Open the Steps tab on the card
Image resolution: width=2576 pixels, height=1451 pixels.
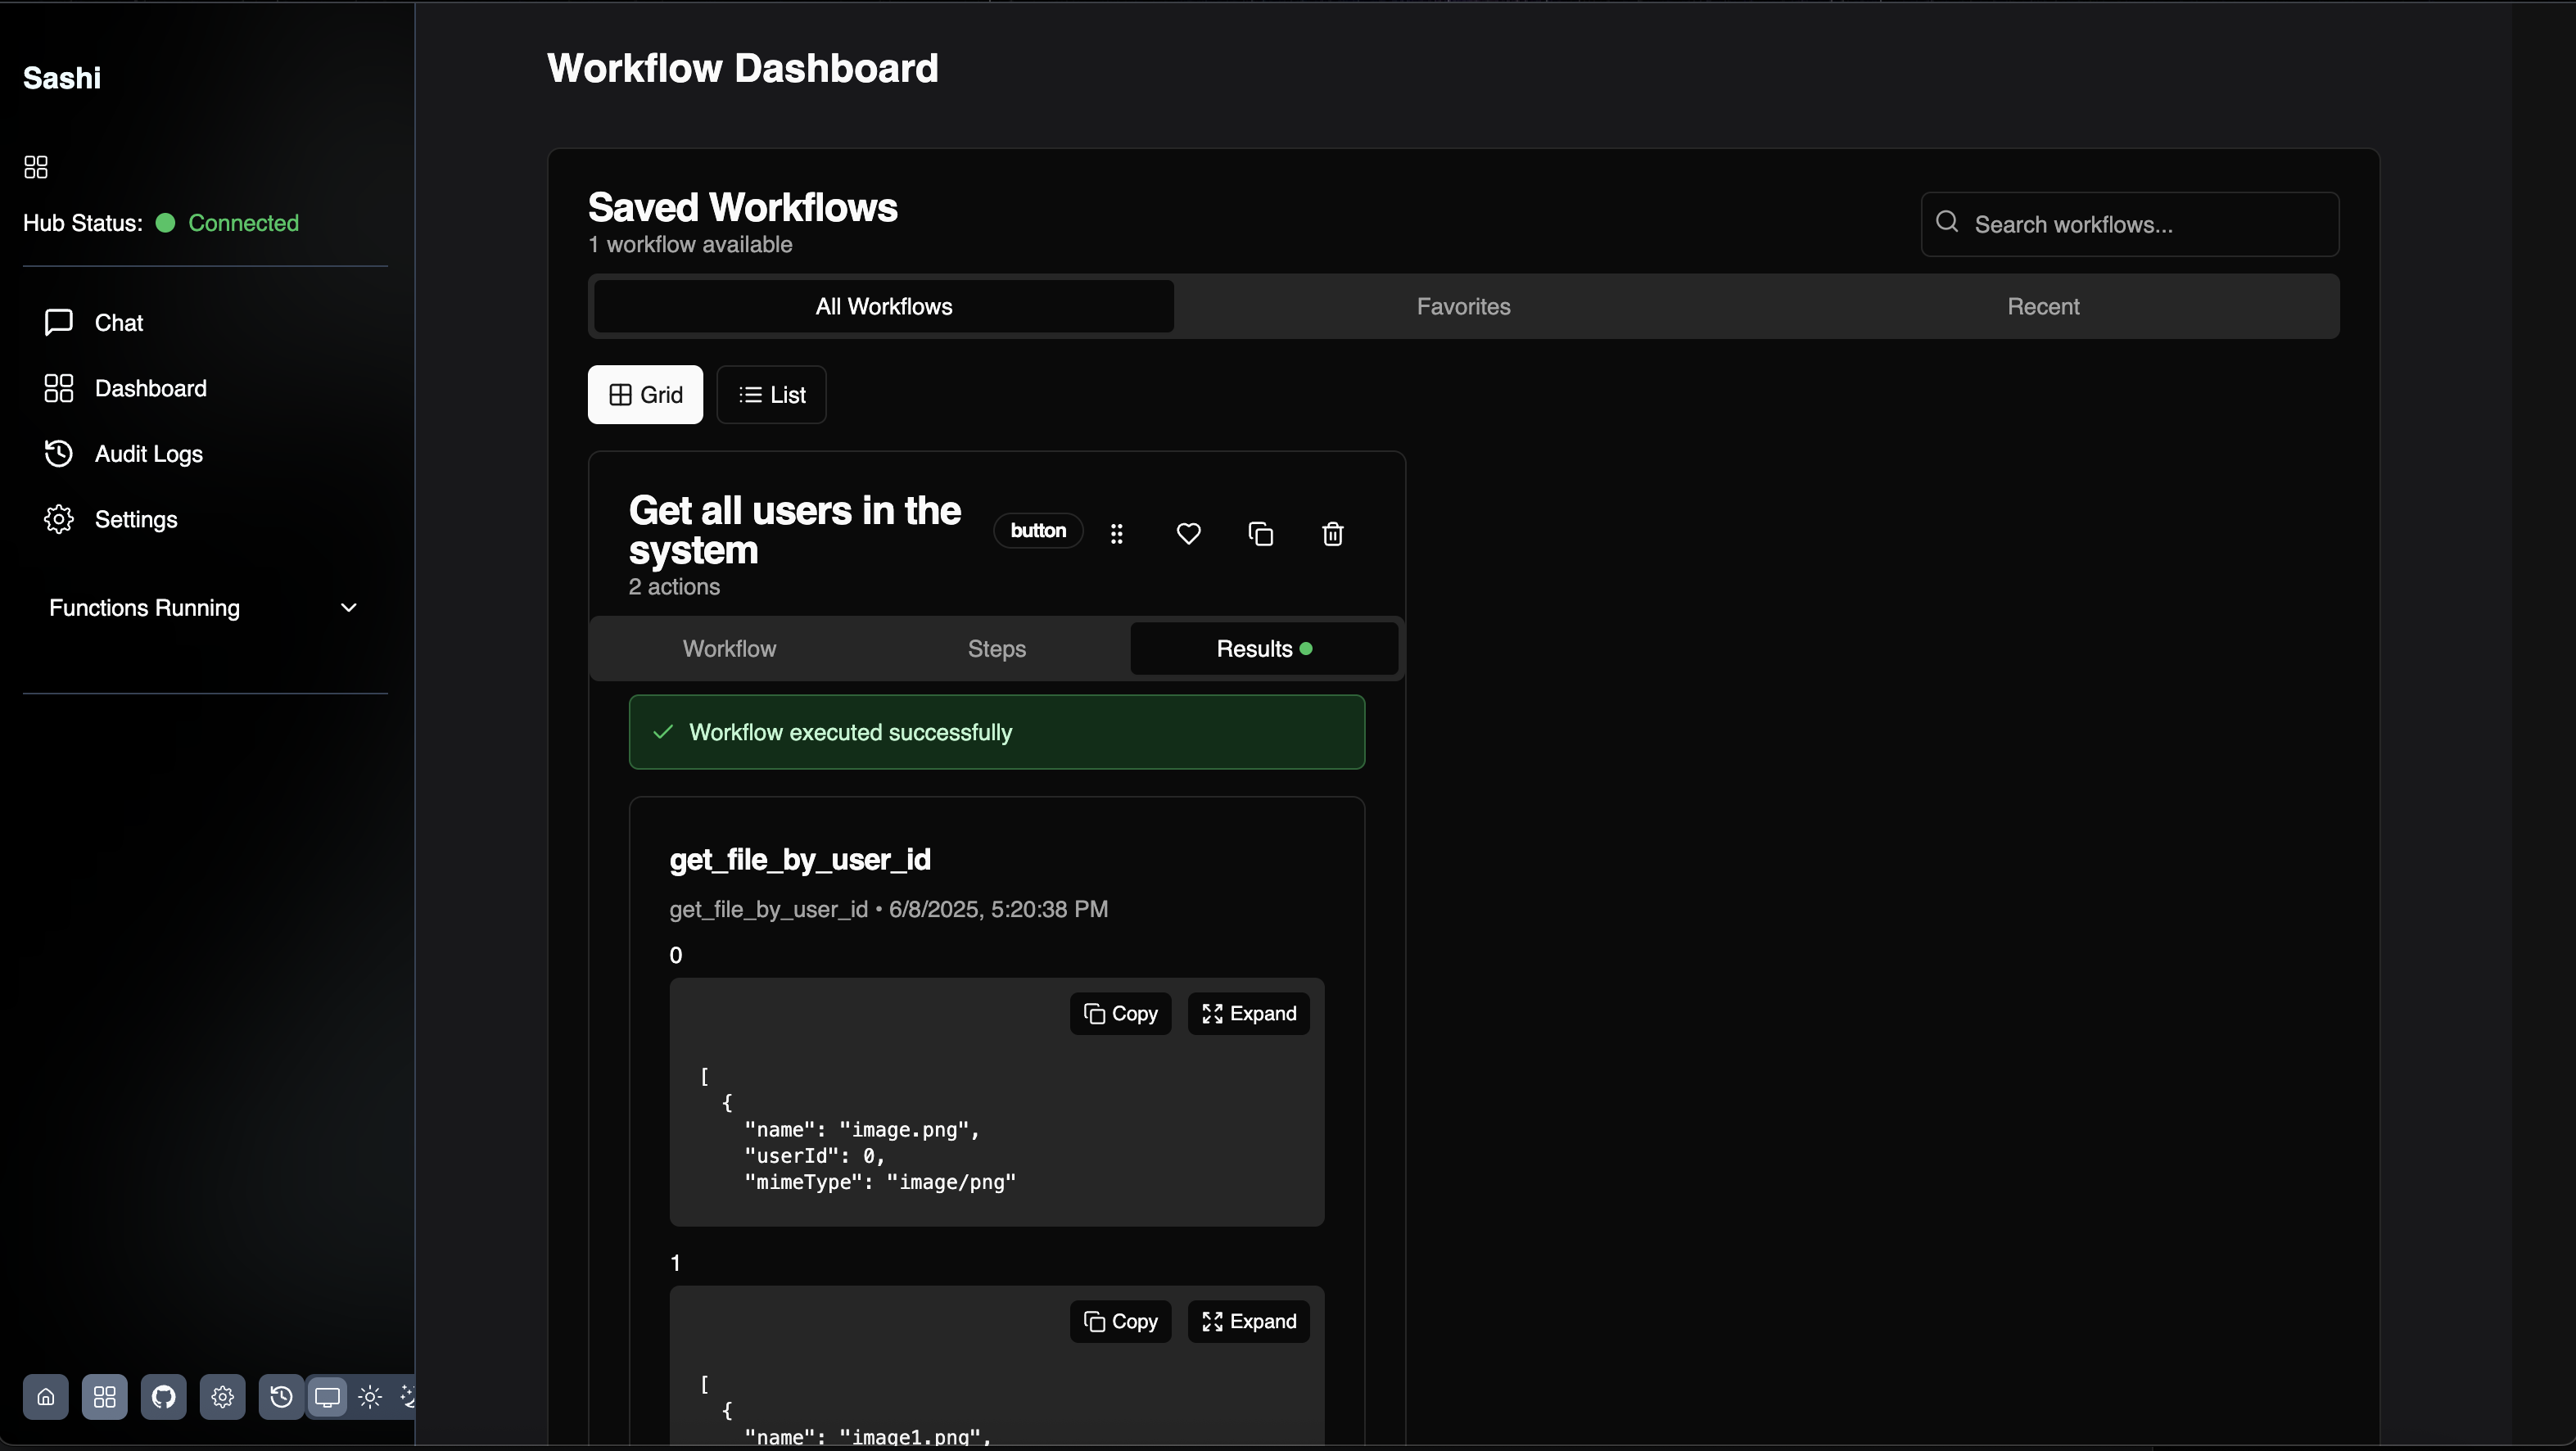pos(997,648)
